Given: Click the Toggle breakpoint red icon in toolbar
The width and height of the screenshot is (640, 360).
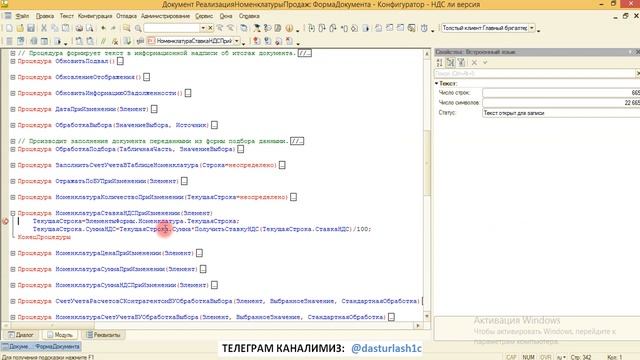Looking at the screenshot, I should 256,41.
